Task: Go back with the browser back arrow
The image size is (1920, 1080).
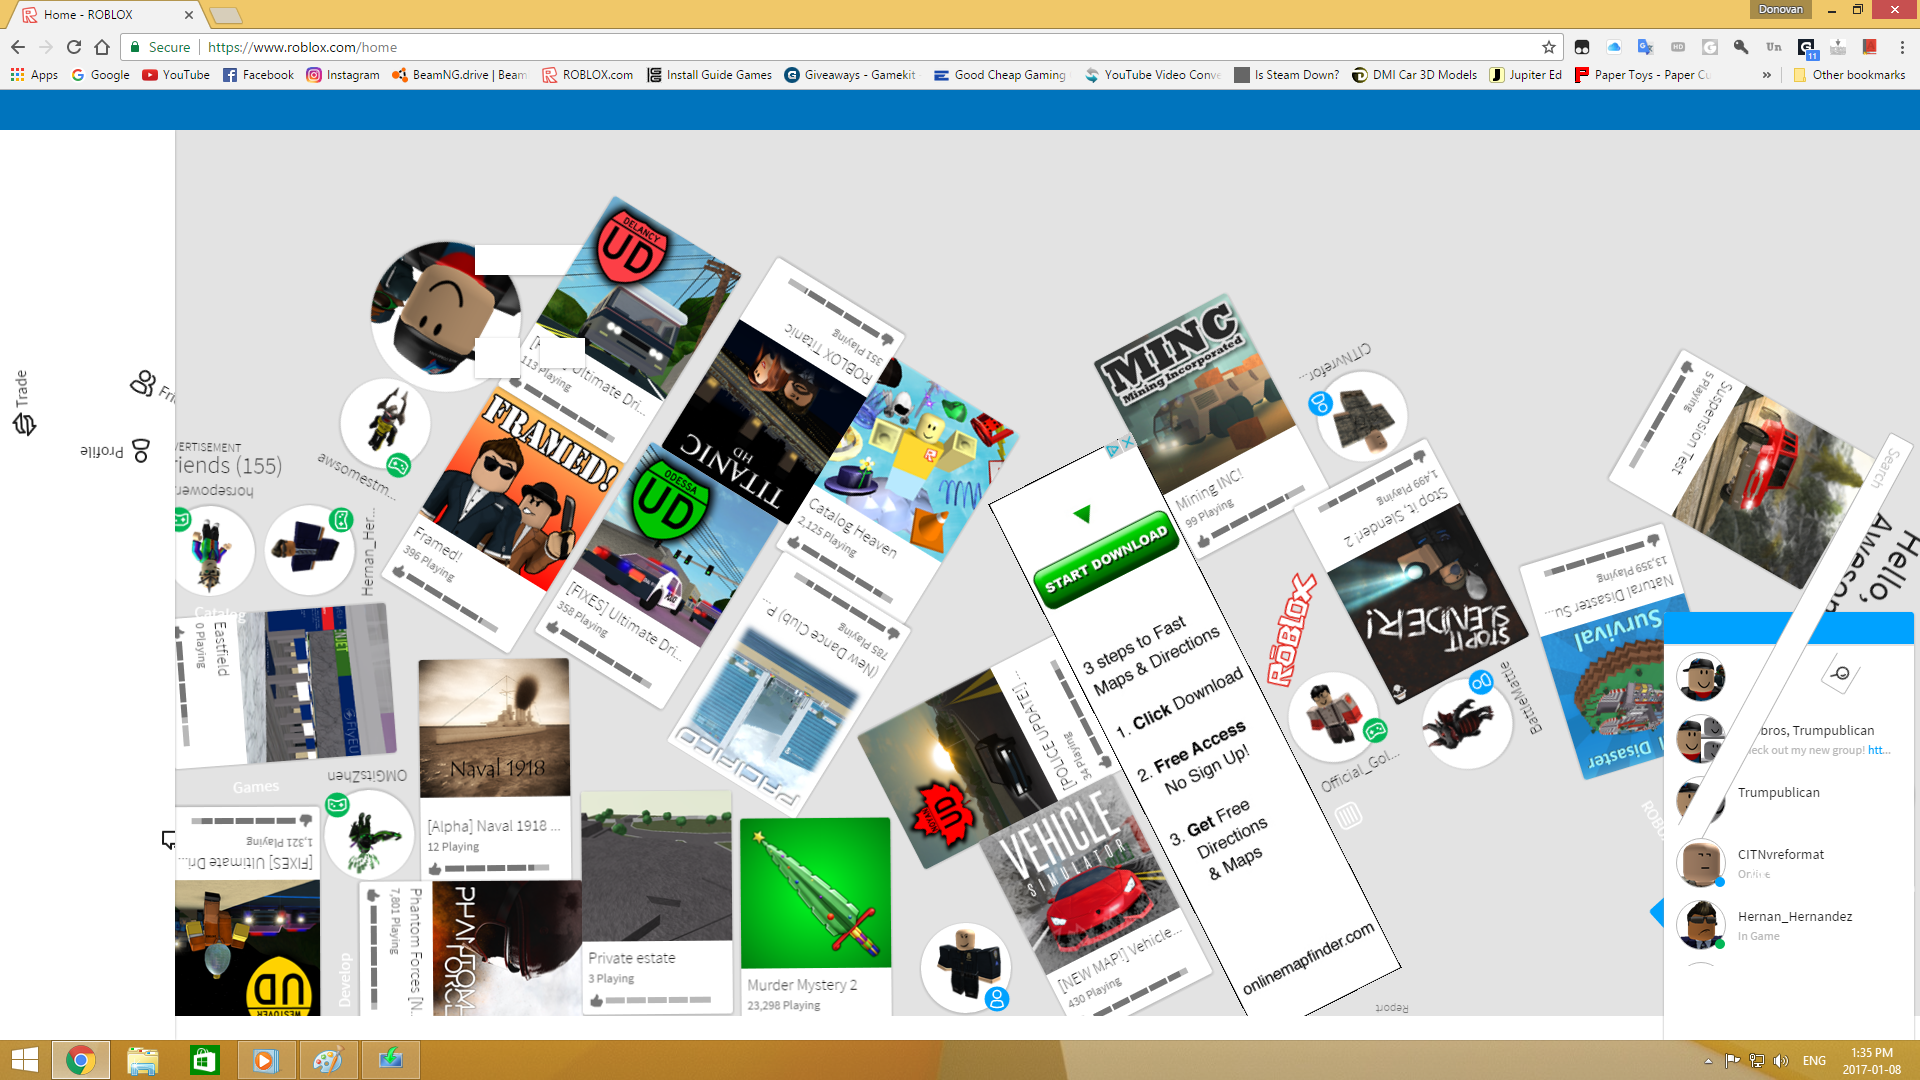Action: pos(18,47)
